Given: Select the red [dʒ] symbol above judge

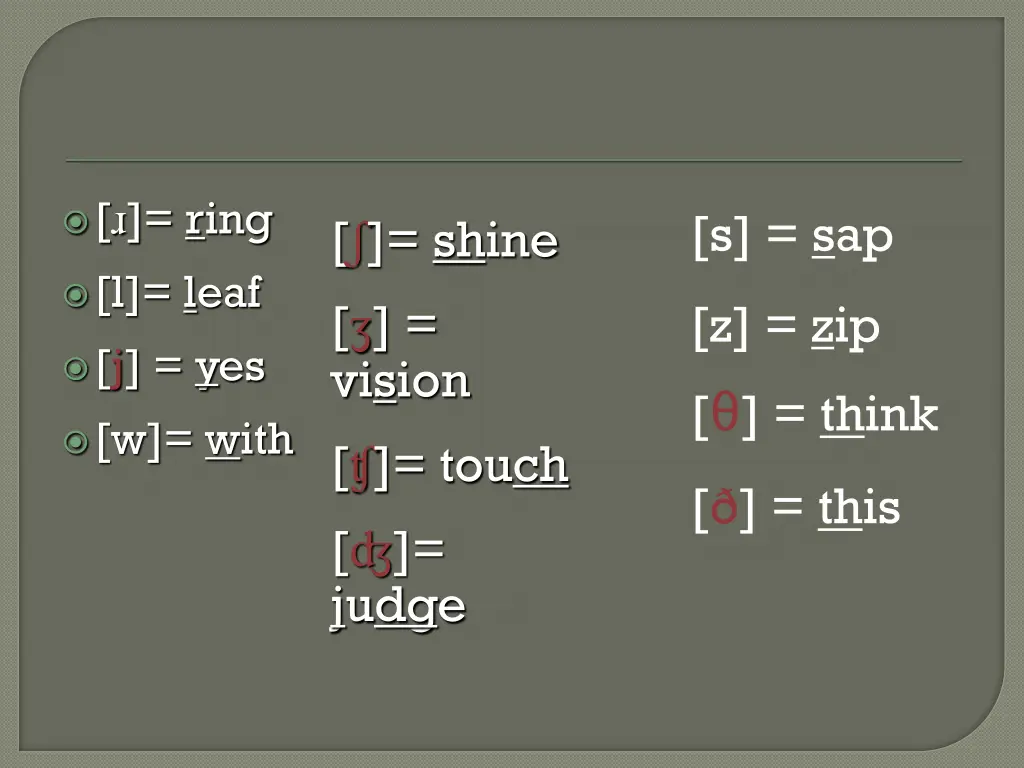Looking at the screenshot, I should (372, 555).
